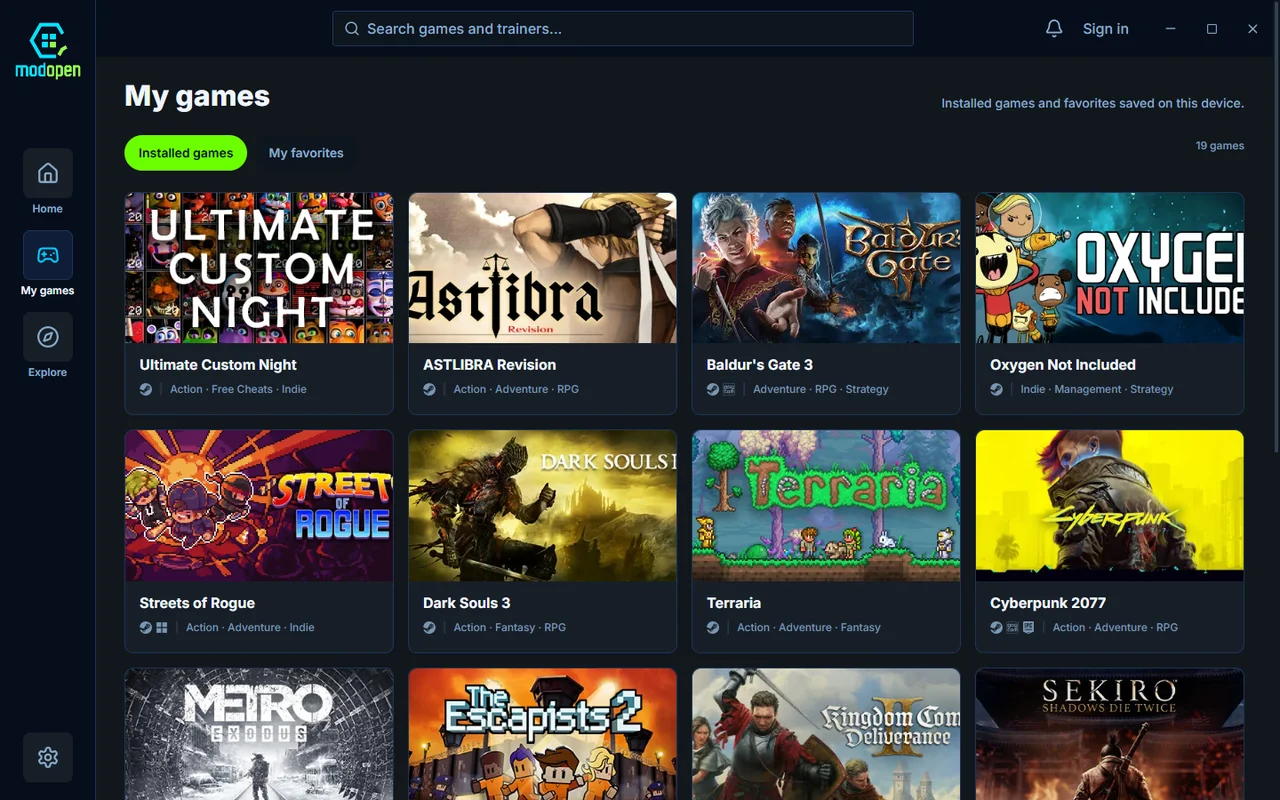The height and width of the screenshot is (800, 1280).
Task: Click the Epic Games icon under Cyberpunk 2077
Action: [x=1029, y=627]
